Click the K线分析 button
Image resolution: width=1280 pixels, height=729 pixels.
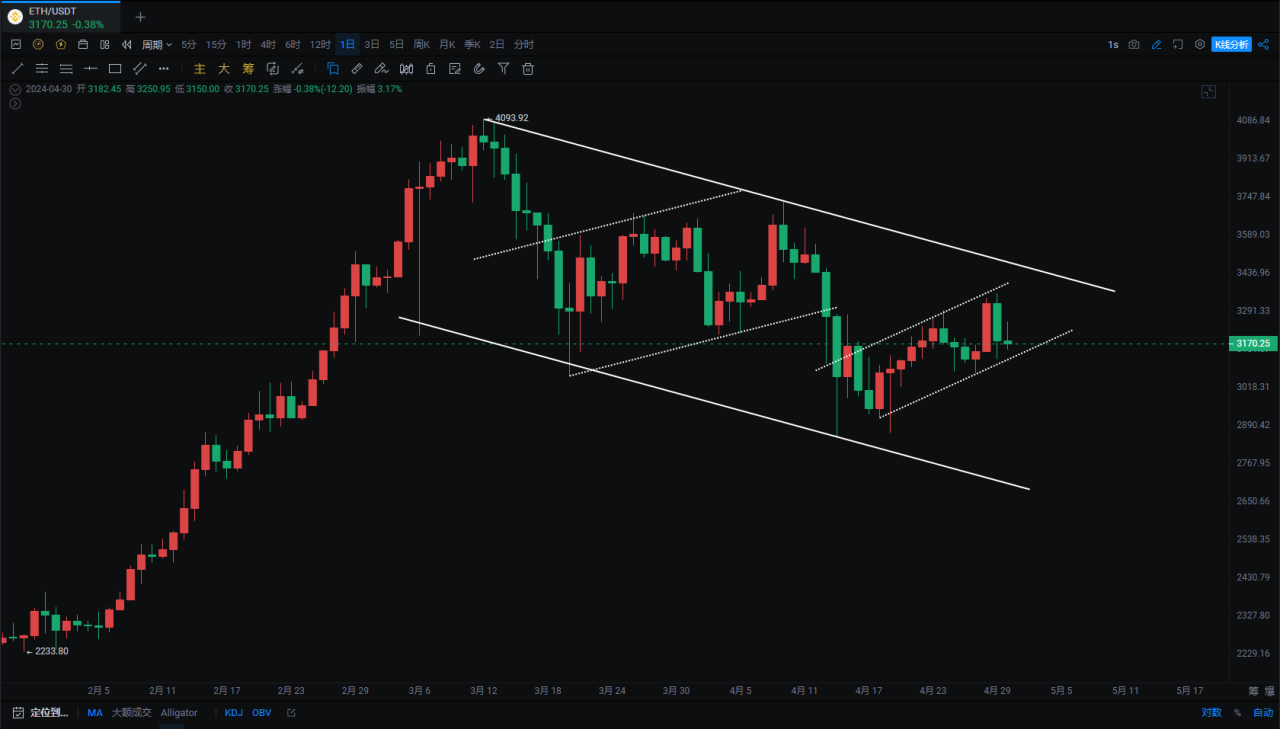click(x=1231, y=45)
